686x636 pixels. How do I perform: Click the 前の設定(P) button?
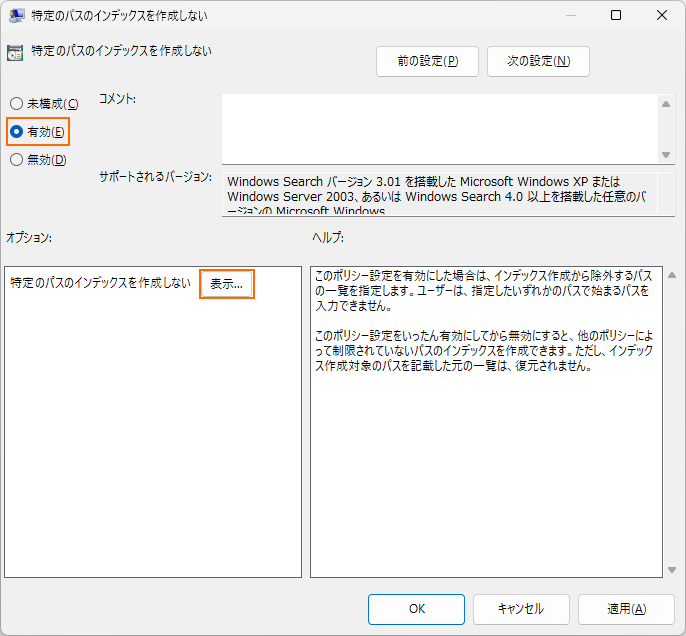click(x=427, y=61)
